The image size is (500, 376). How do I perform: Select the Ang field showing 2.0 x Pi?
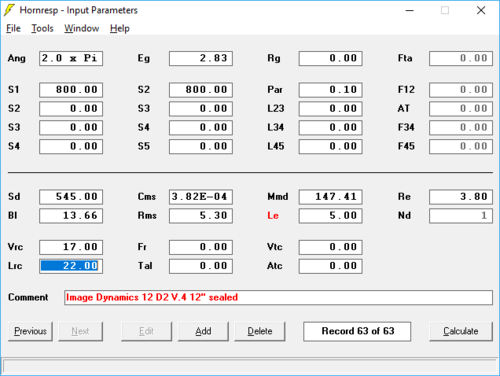tap(71, 58)
